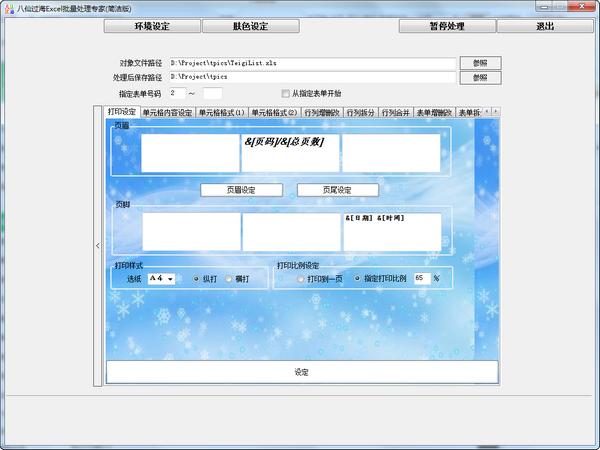Select the 打印设定 tab
Image resolution: width=600 pixels, height=450 pixels.
click(122, 112)
